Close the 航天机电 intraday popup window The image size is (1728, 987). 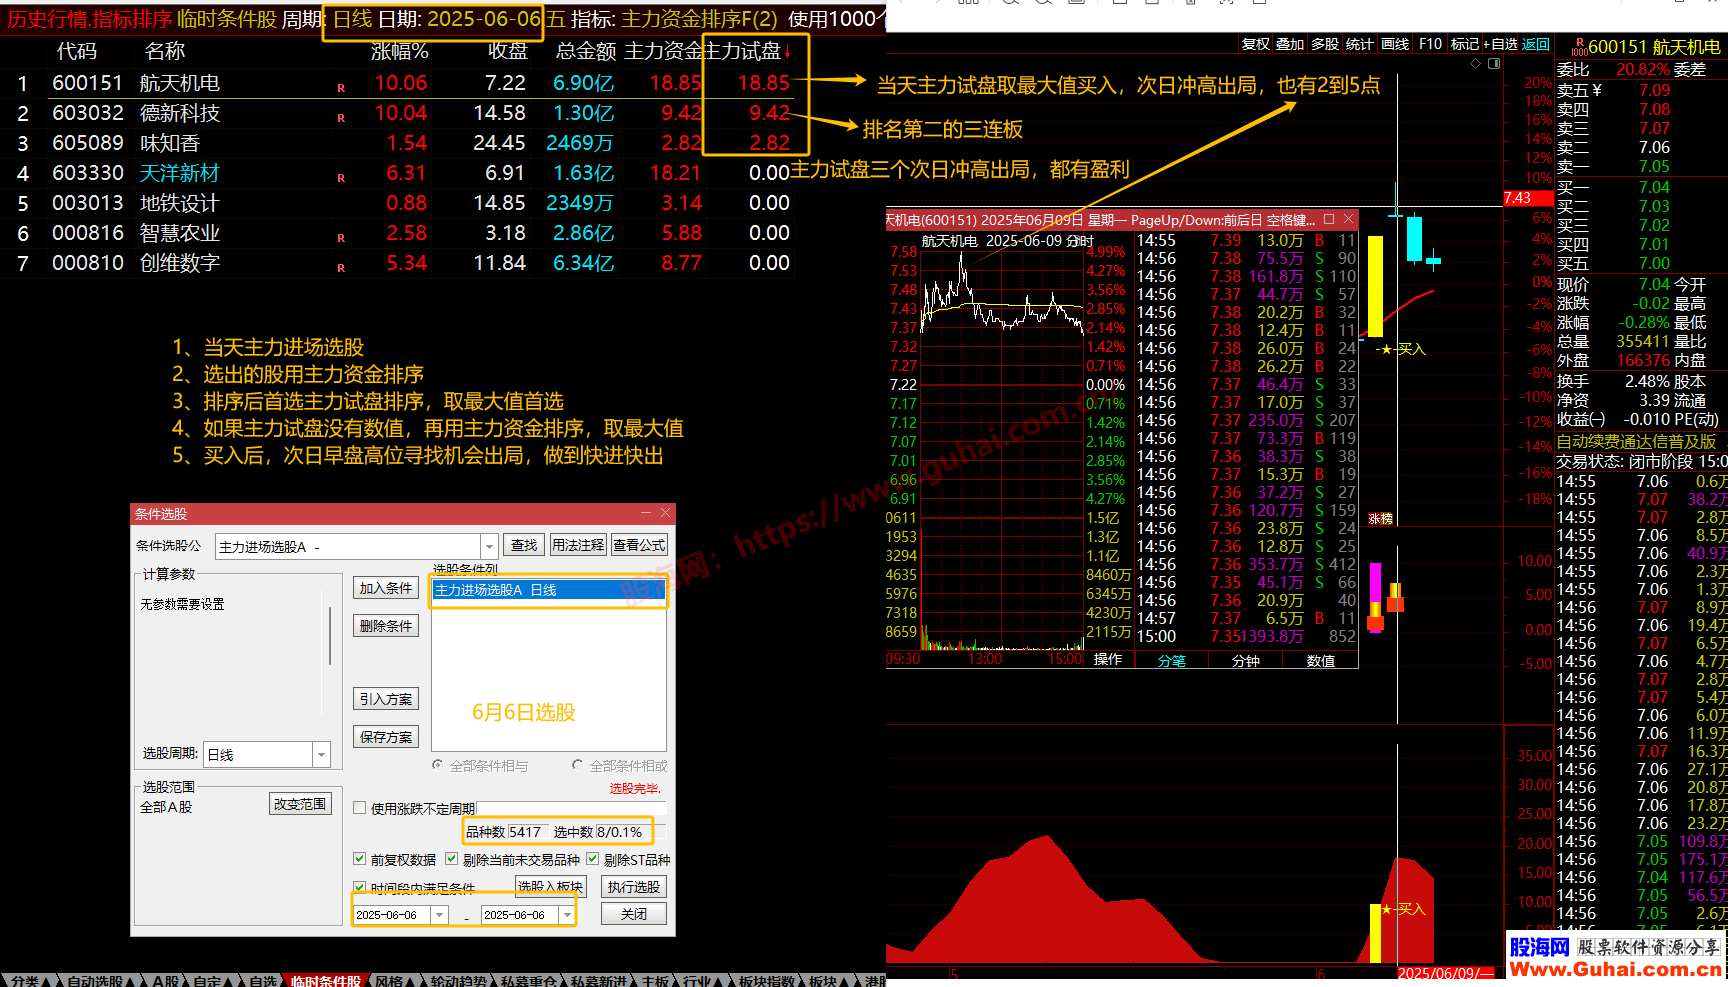click(1348, 219)
